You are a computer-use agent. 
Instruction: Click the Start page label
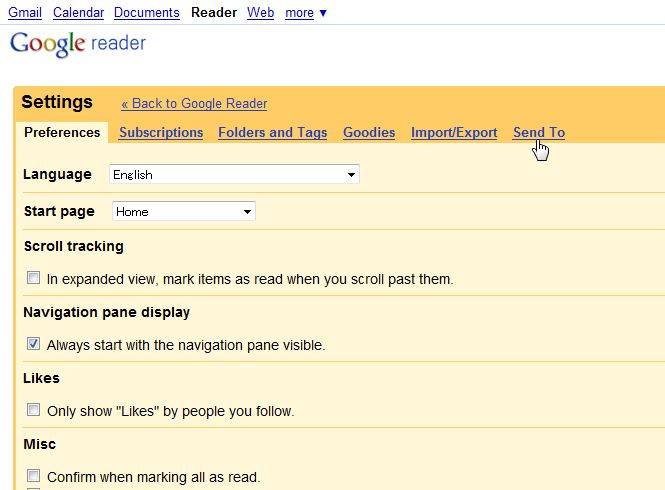pos(59,211)
